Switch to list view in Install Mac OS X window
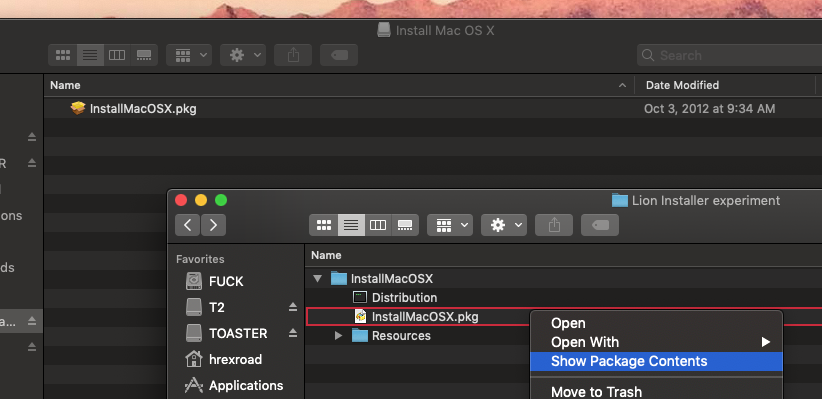The image size is (822, 399). 90,55
